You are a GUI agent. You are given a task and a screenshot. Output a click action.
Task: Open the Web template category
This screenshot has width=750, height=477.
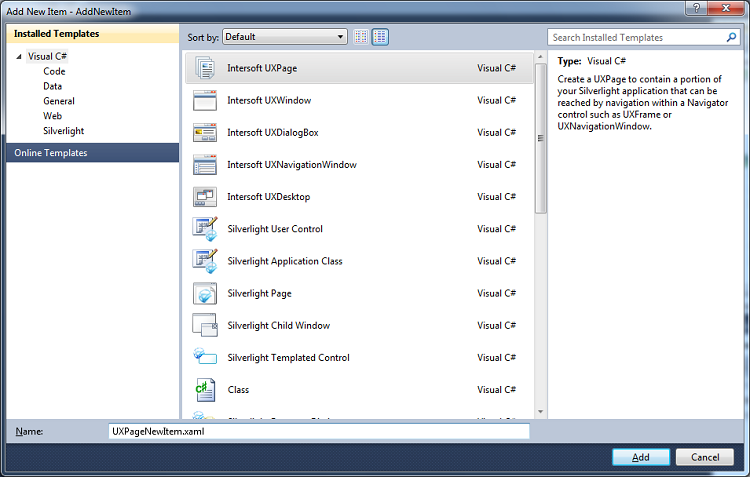pyautogui.click(x=52, y=116)
